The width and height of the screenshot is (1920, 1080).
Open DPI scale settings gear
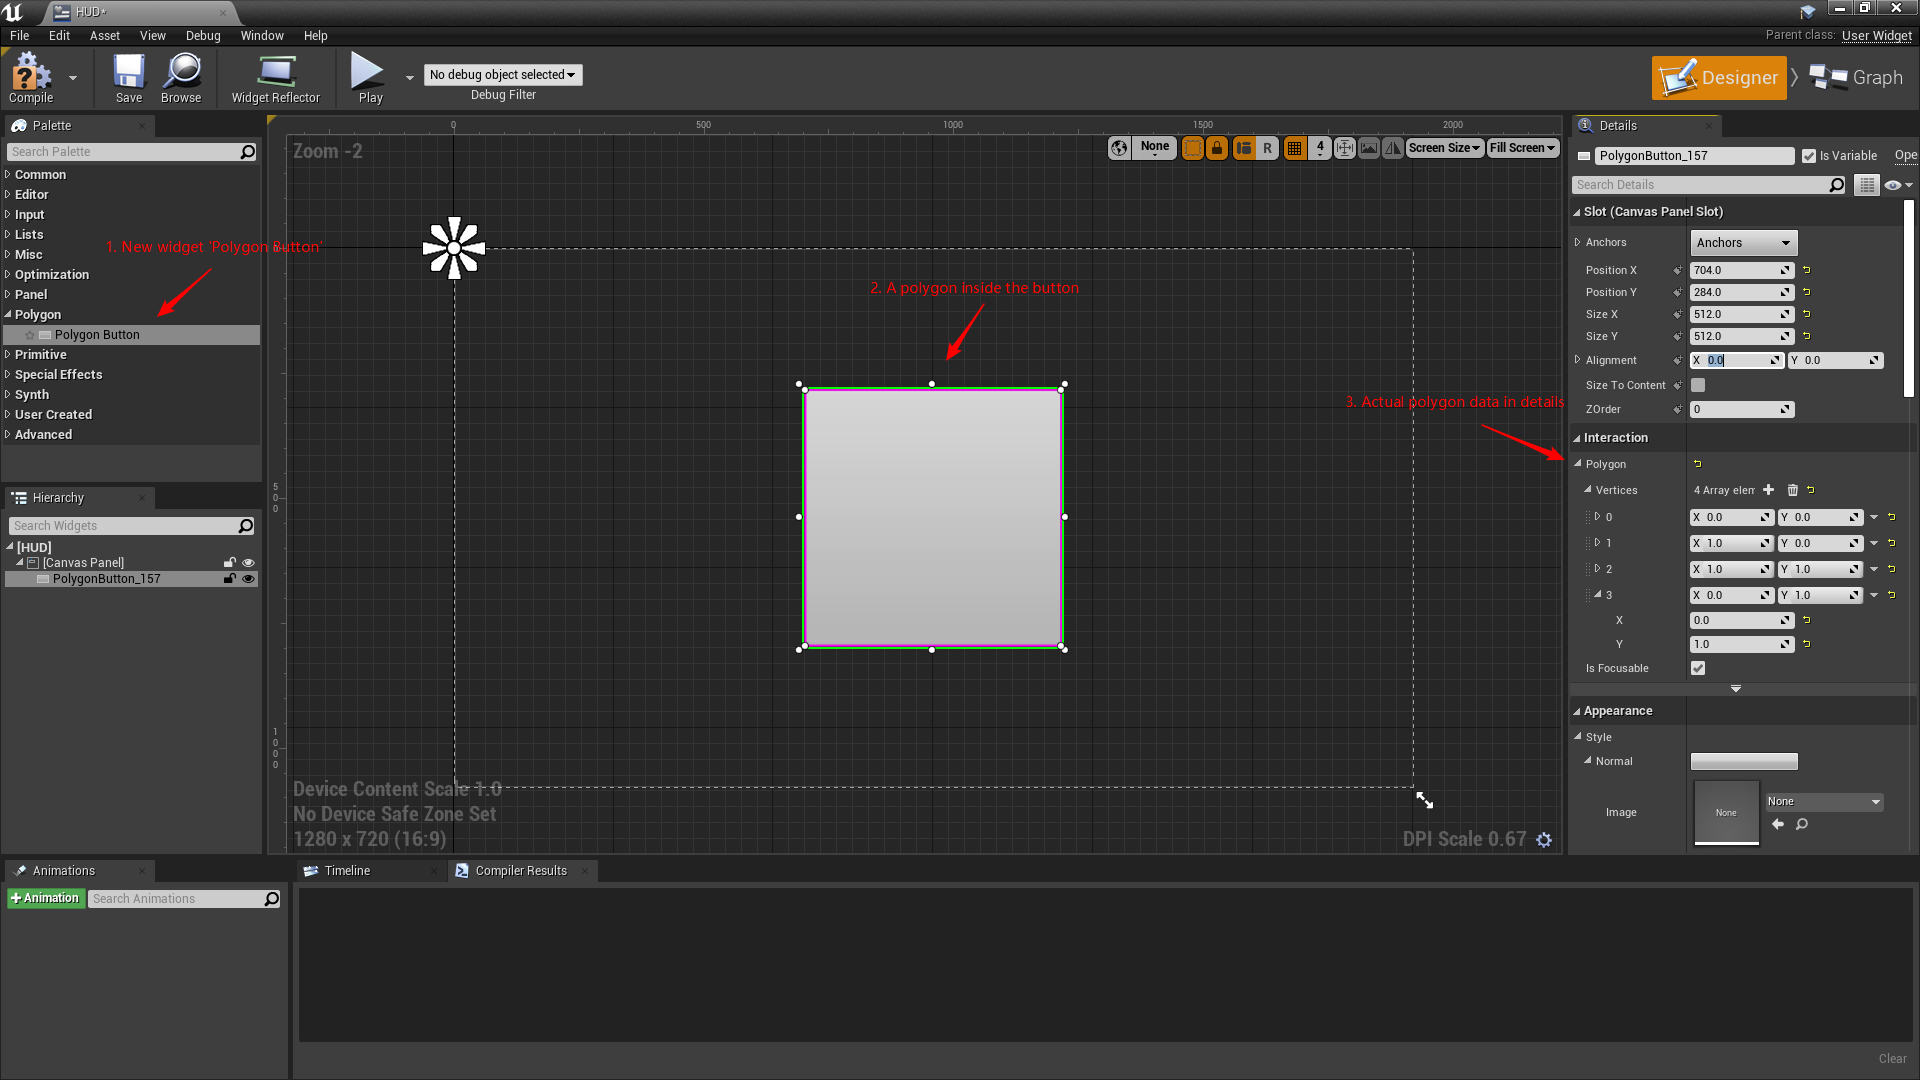(x=1544, y=840)
